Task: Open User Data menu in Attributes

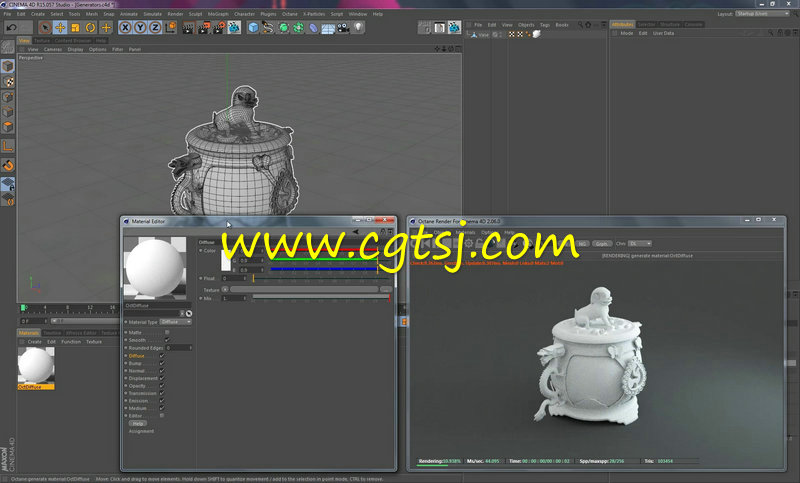Action: pyautogui.click(x=663, y=33)
